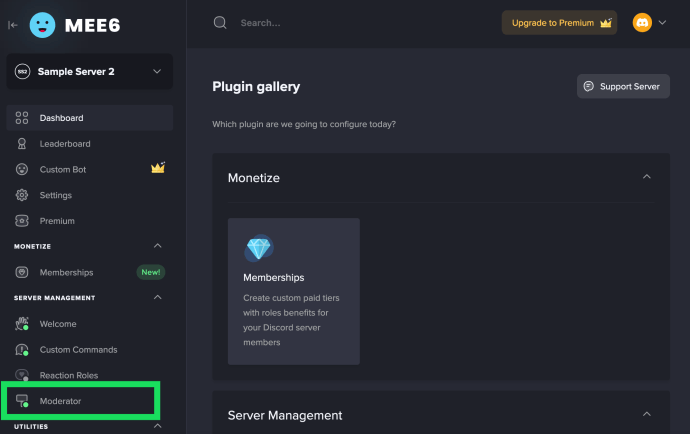
Task: Collapse the Server Management plugin section
Action: (646, 414)
